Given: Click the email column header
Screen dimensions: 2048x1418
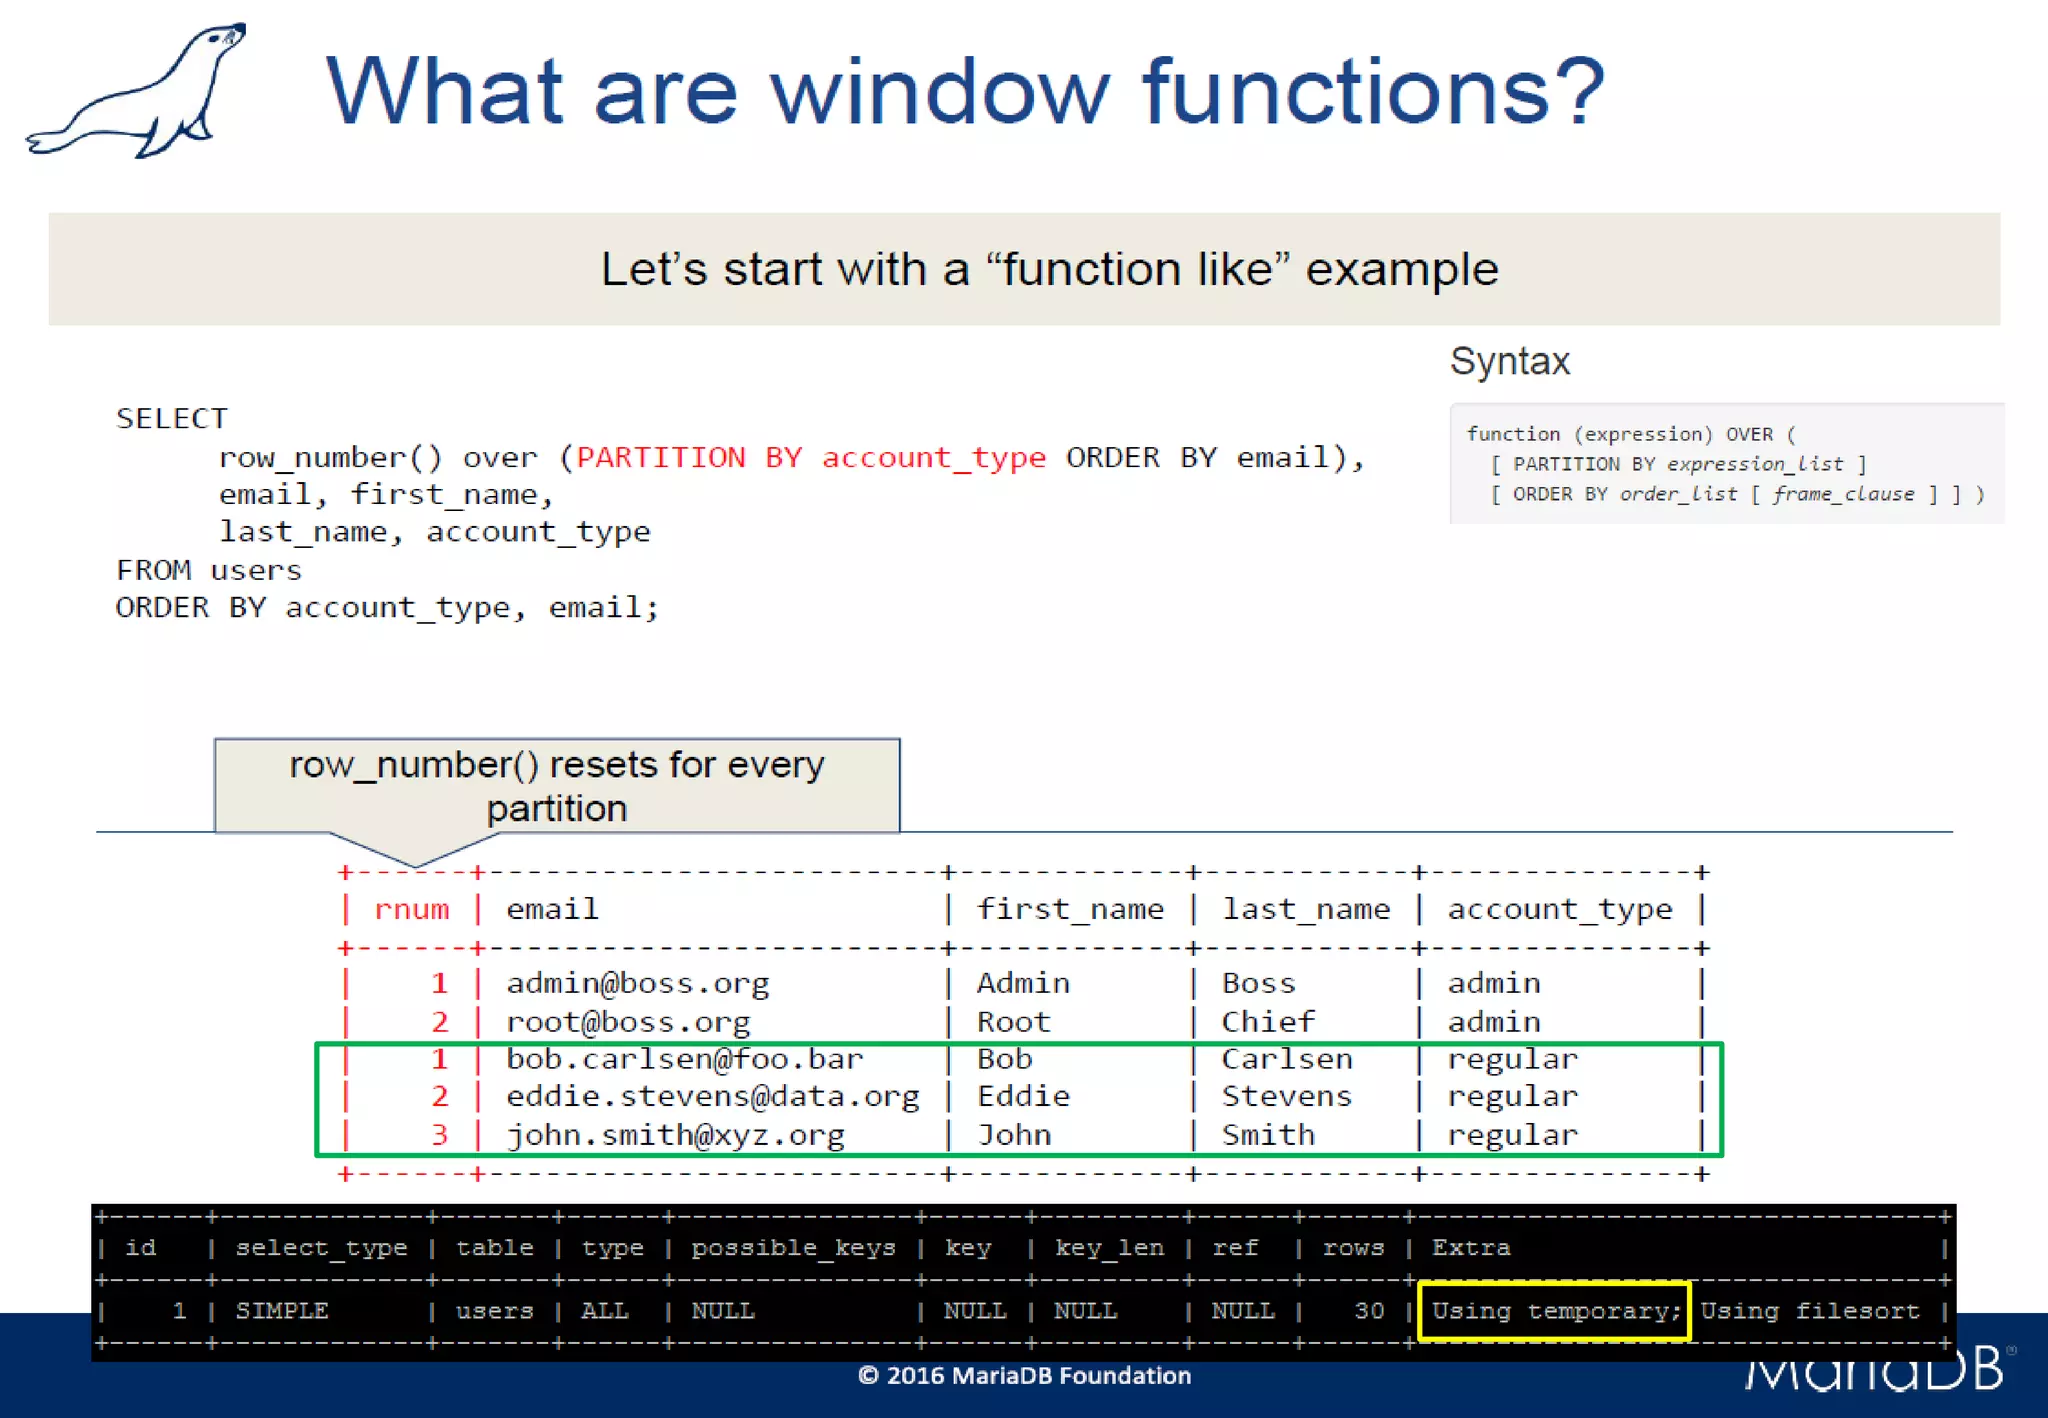Looking at the screenshot, I should click(x=552, y=910).
